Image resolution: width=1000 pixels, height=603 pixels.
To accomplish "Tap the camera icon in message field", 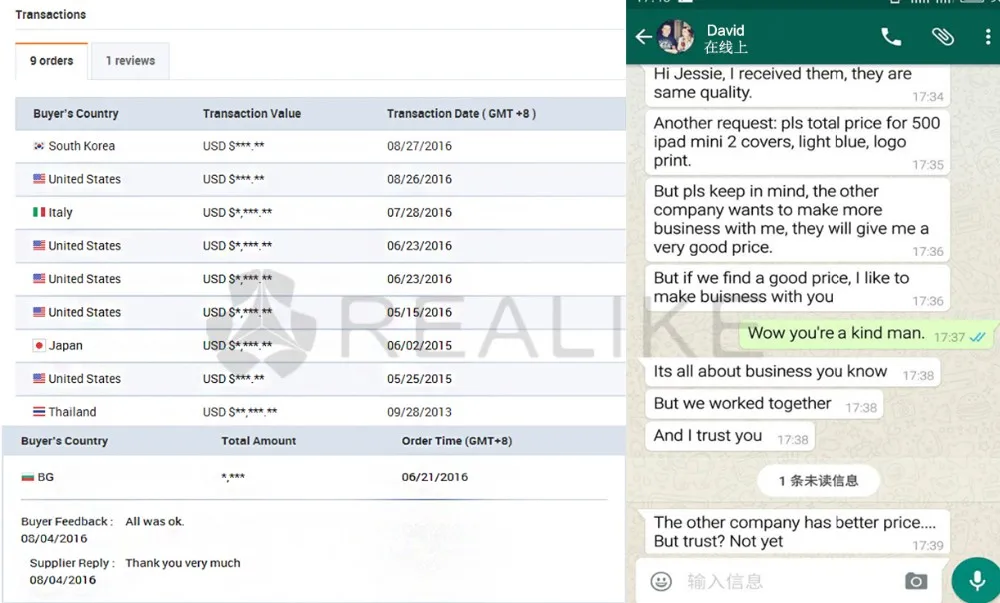I will click(x=915, y=581).
